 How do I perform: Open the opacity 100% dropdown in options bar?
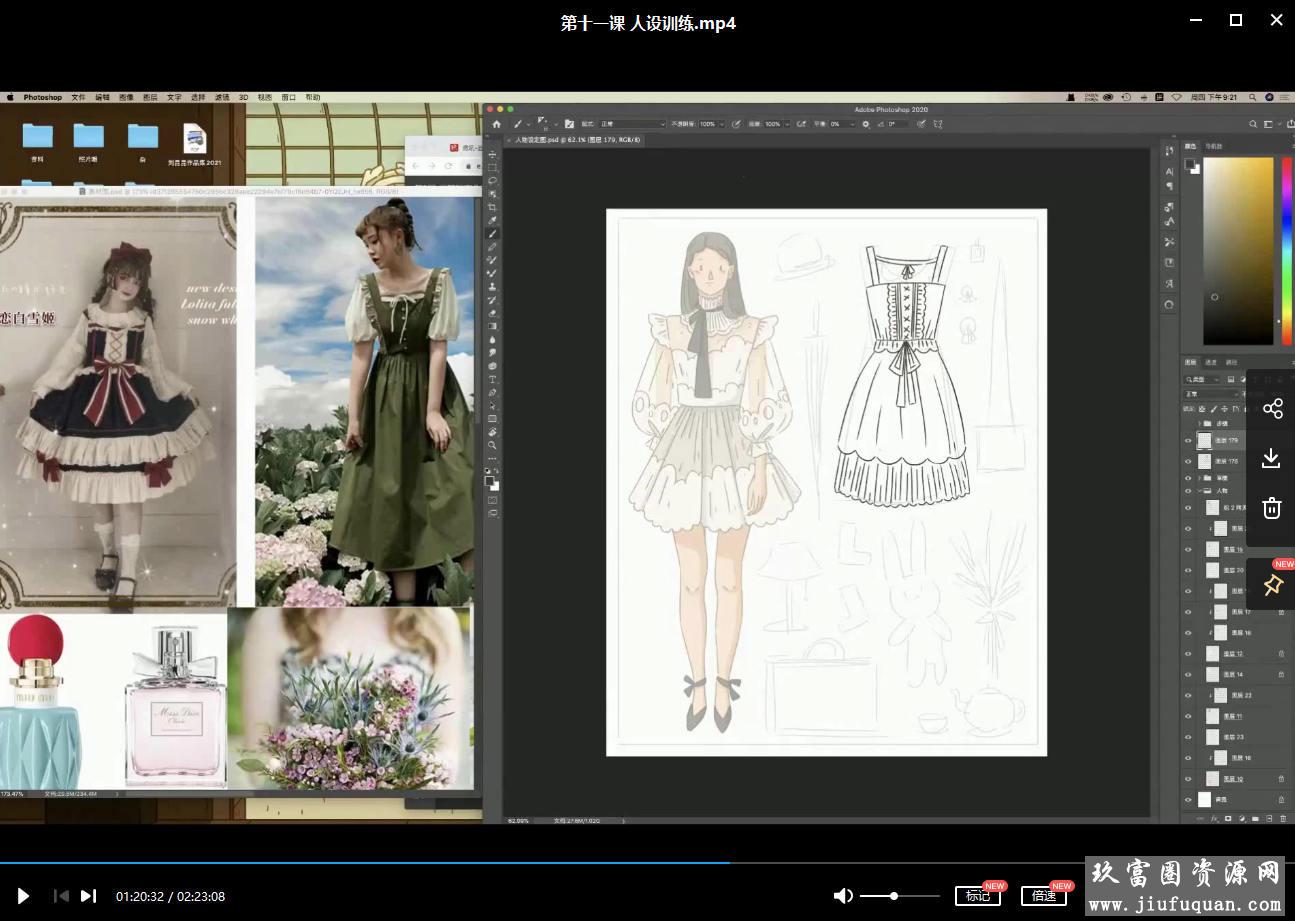click(712, 124)
